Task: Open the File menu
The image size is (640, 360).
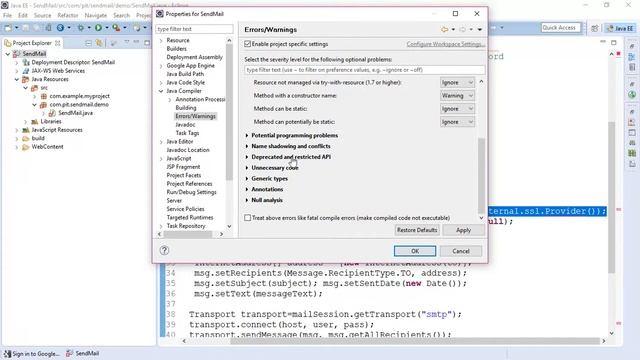Action: click(x=7, y=15)
